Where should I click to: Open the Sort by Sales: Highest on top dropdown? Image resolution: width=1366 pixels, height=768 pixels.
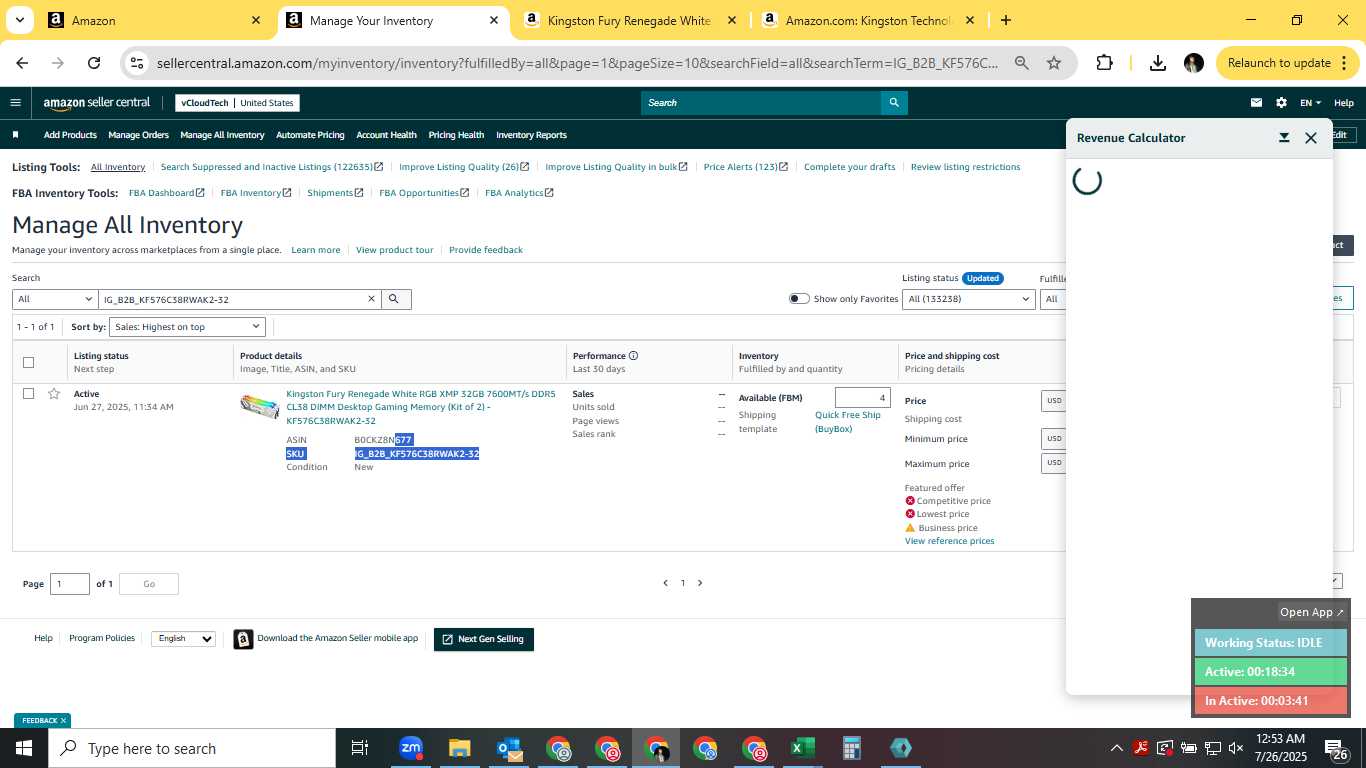(187, 327)
